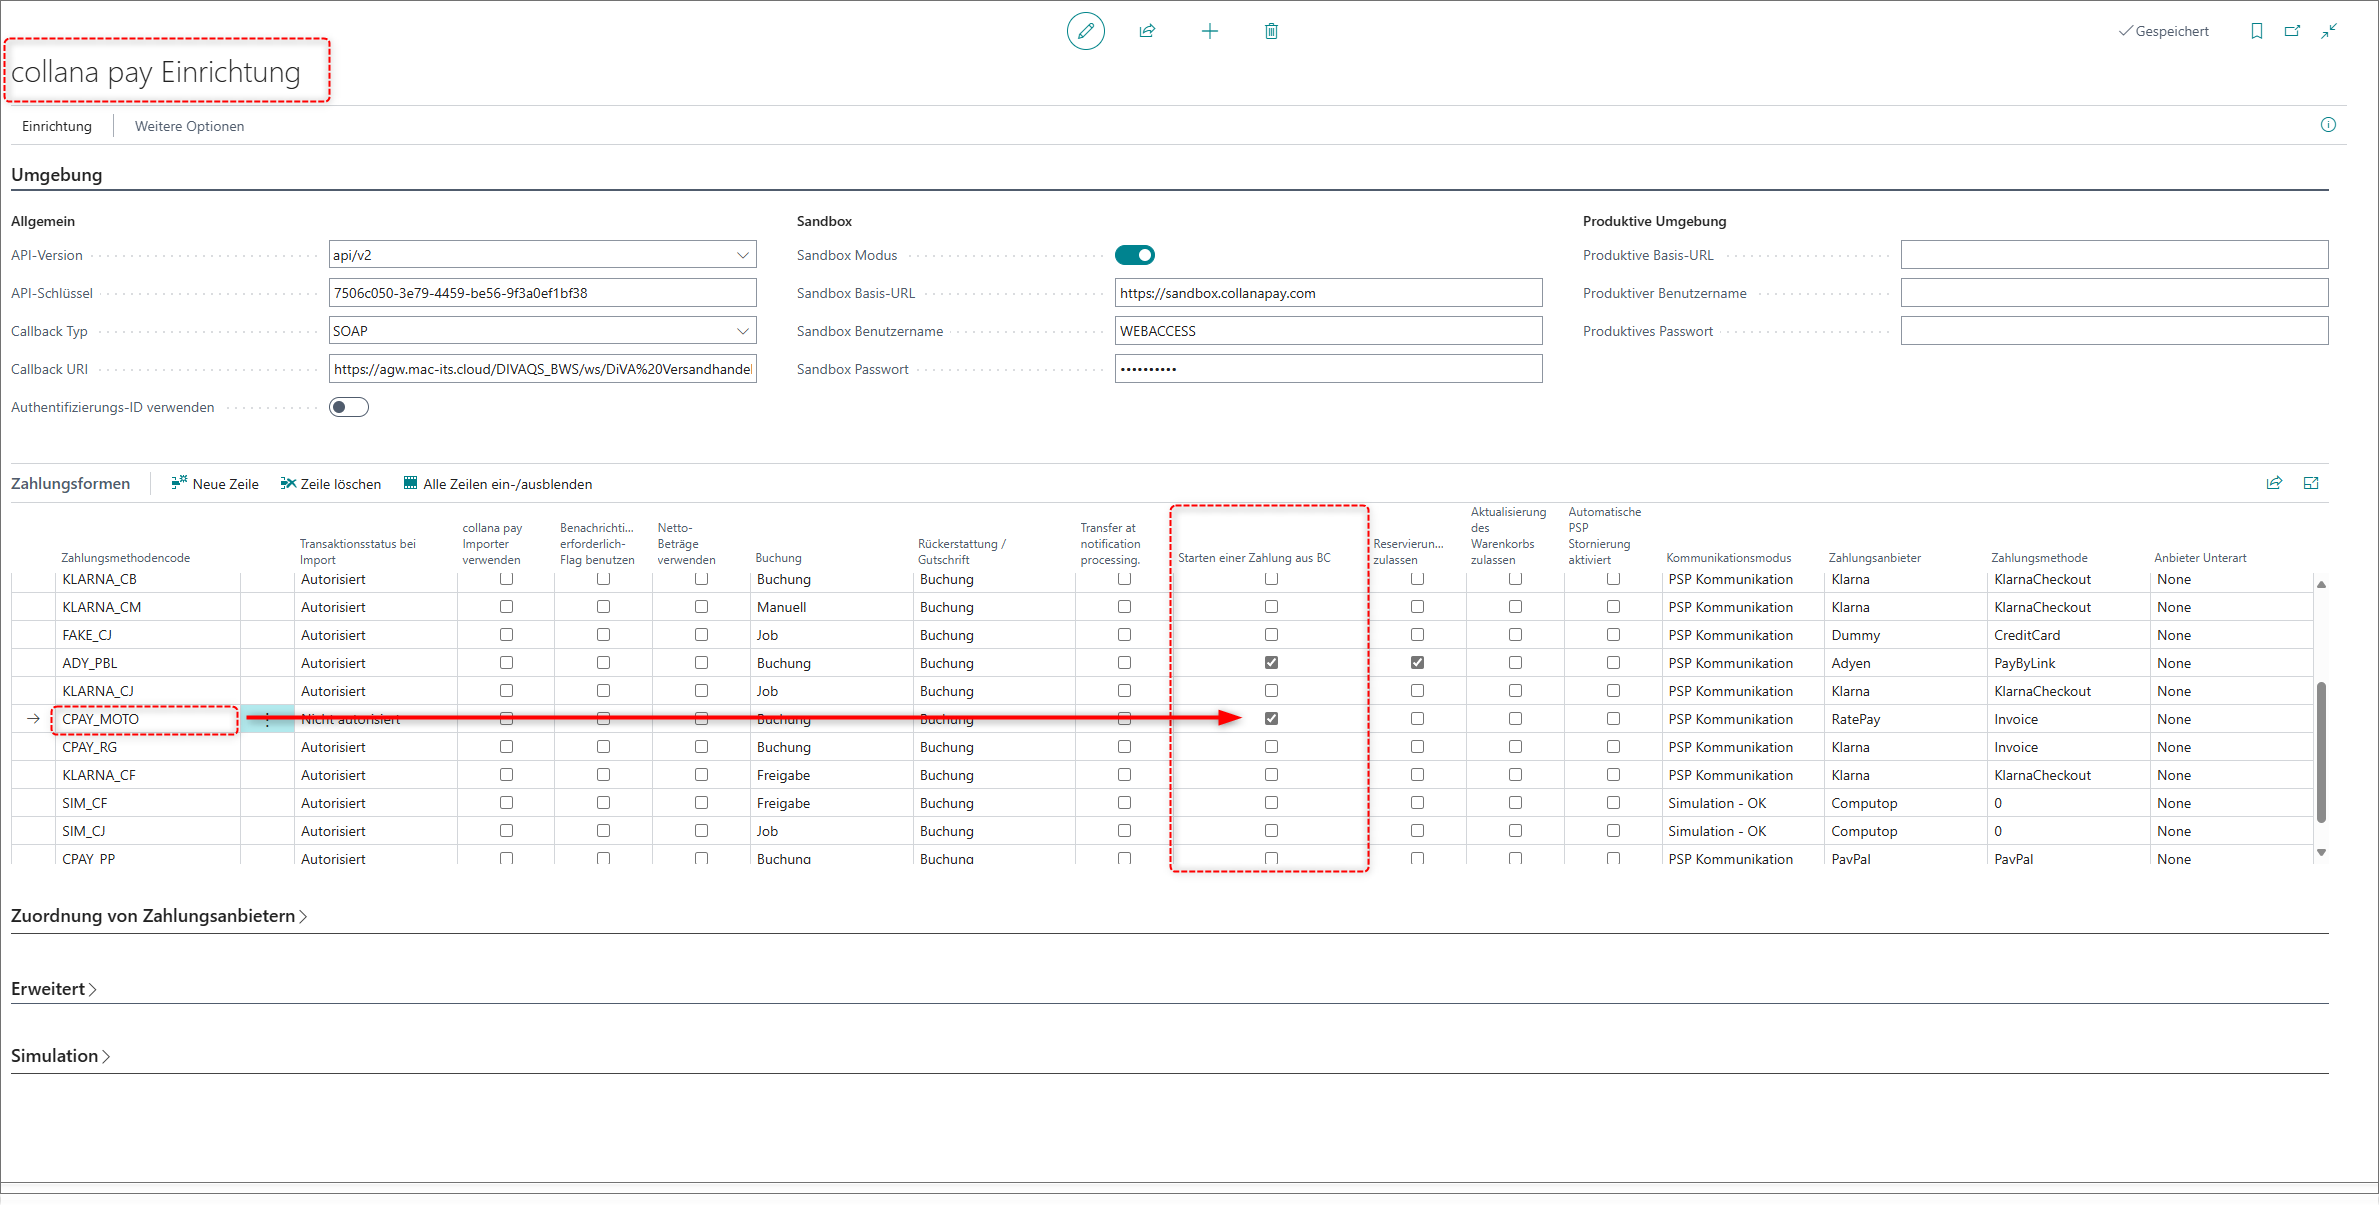
Task: Select the Einrichtung menu
Action: point(57,126)
